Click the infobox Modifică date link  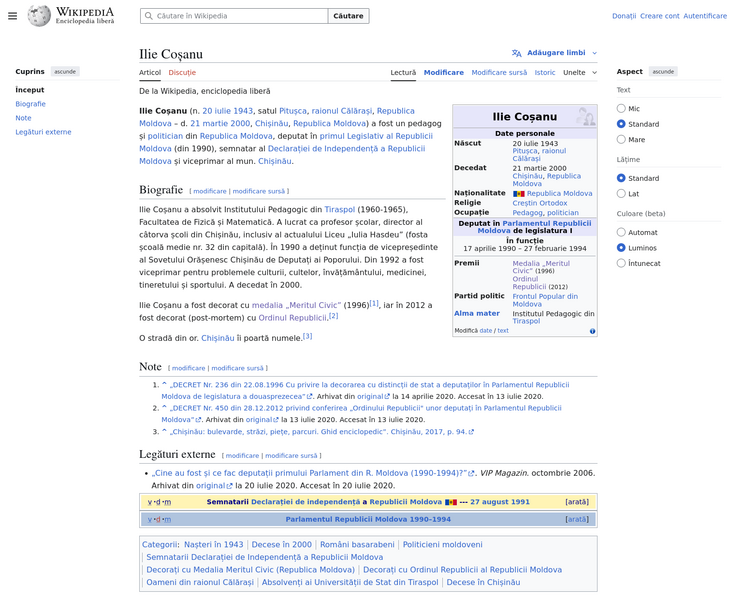486,331
